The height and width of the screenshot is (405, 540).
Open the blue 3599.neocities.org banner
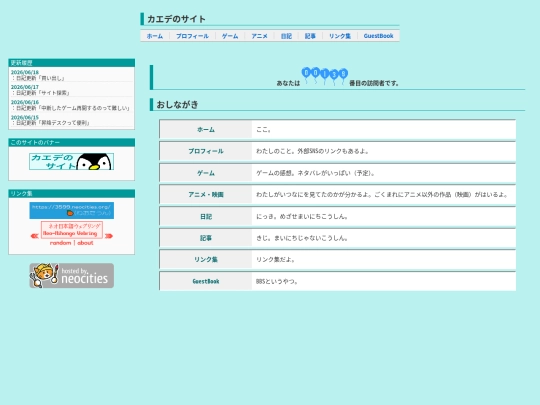[71, 210]
